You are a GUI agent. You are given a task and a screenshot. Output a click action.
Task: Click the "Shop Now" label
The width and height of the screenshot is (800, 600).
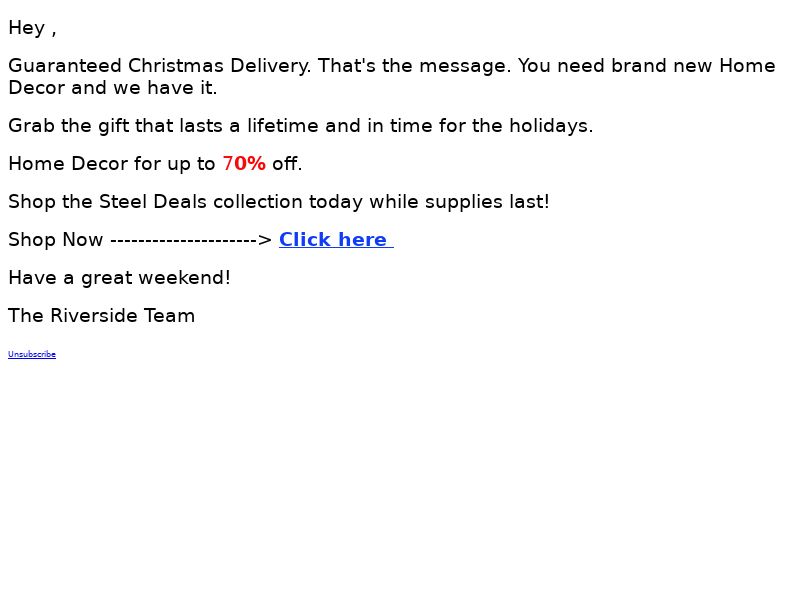pos(56,240)
